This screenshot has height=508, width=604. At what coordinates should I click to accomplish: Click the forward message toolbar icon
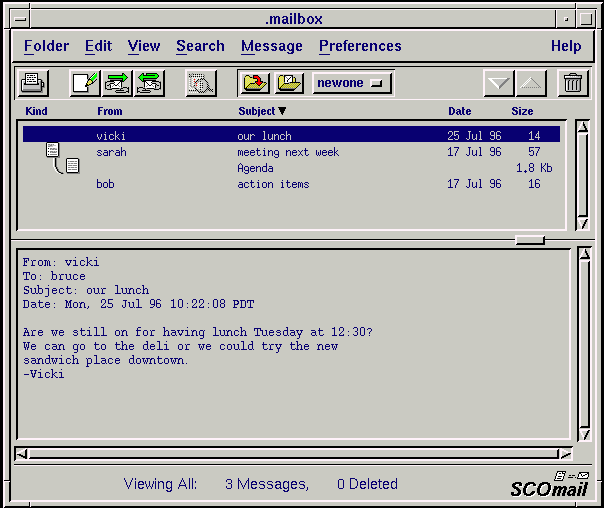tap(149, 83)
